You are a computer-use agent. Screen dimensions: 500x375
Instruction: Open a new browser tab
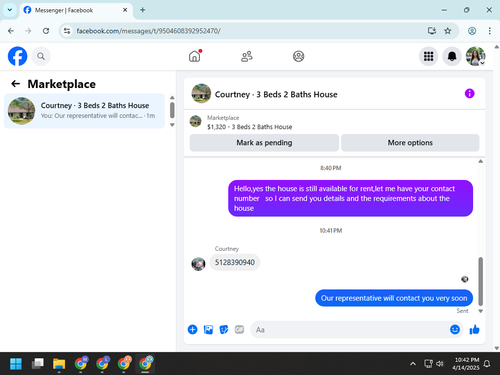(142, 10)
